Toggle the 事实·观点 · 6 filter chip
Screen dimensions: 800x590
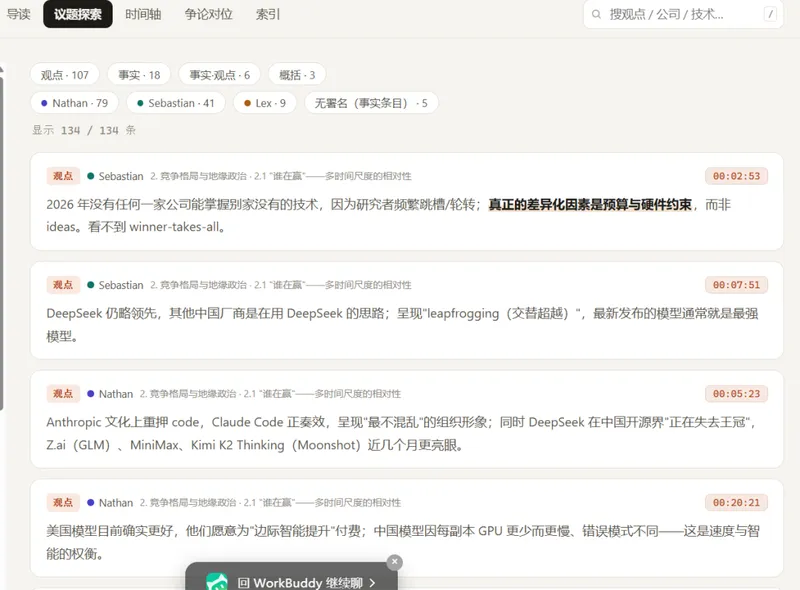tap(220, 75)
